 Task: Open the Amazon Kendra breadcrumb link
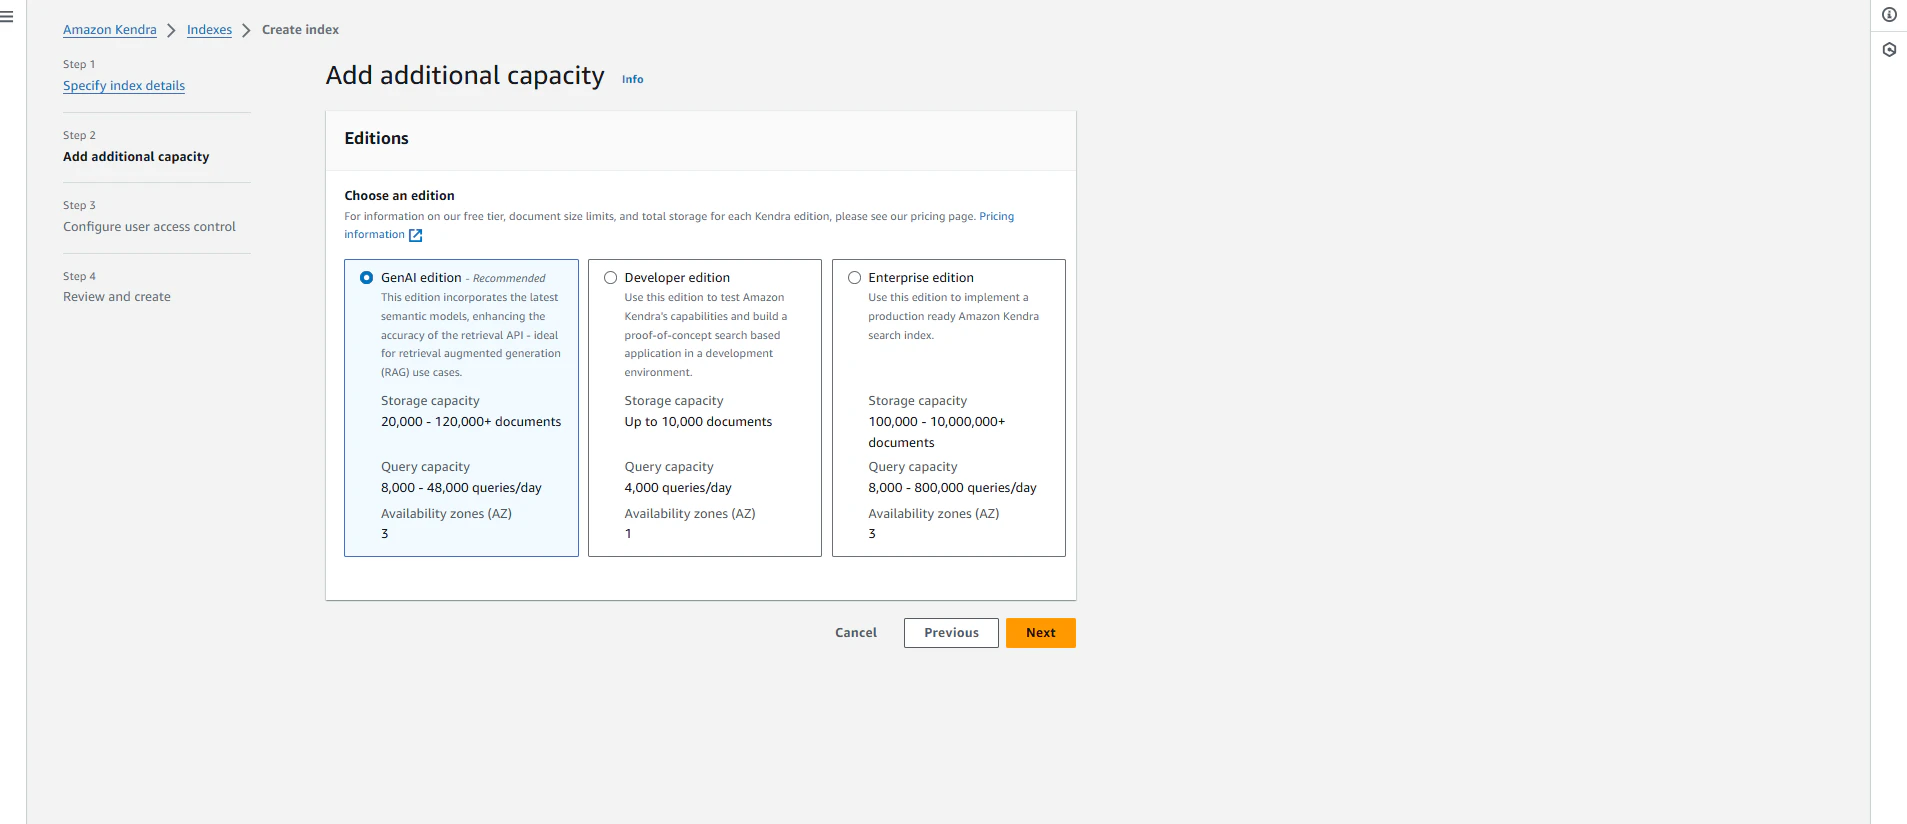click(x=110, y=30)
